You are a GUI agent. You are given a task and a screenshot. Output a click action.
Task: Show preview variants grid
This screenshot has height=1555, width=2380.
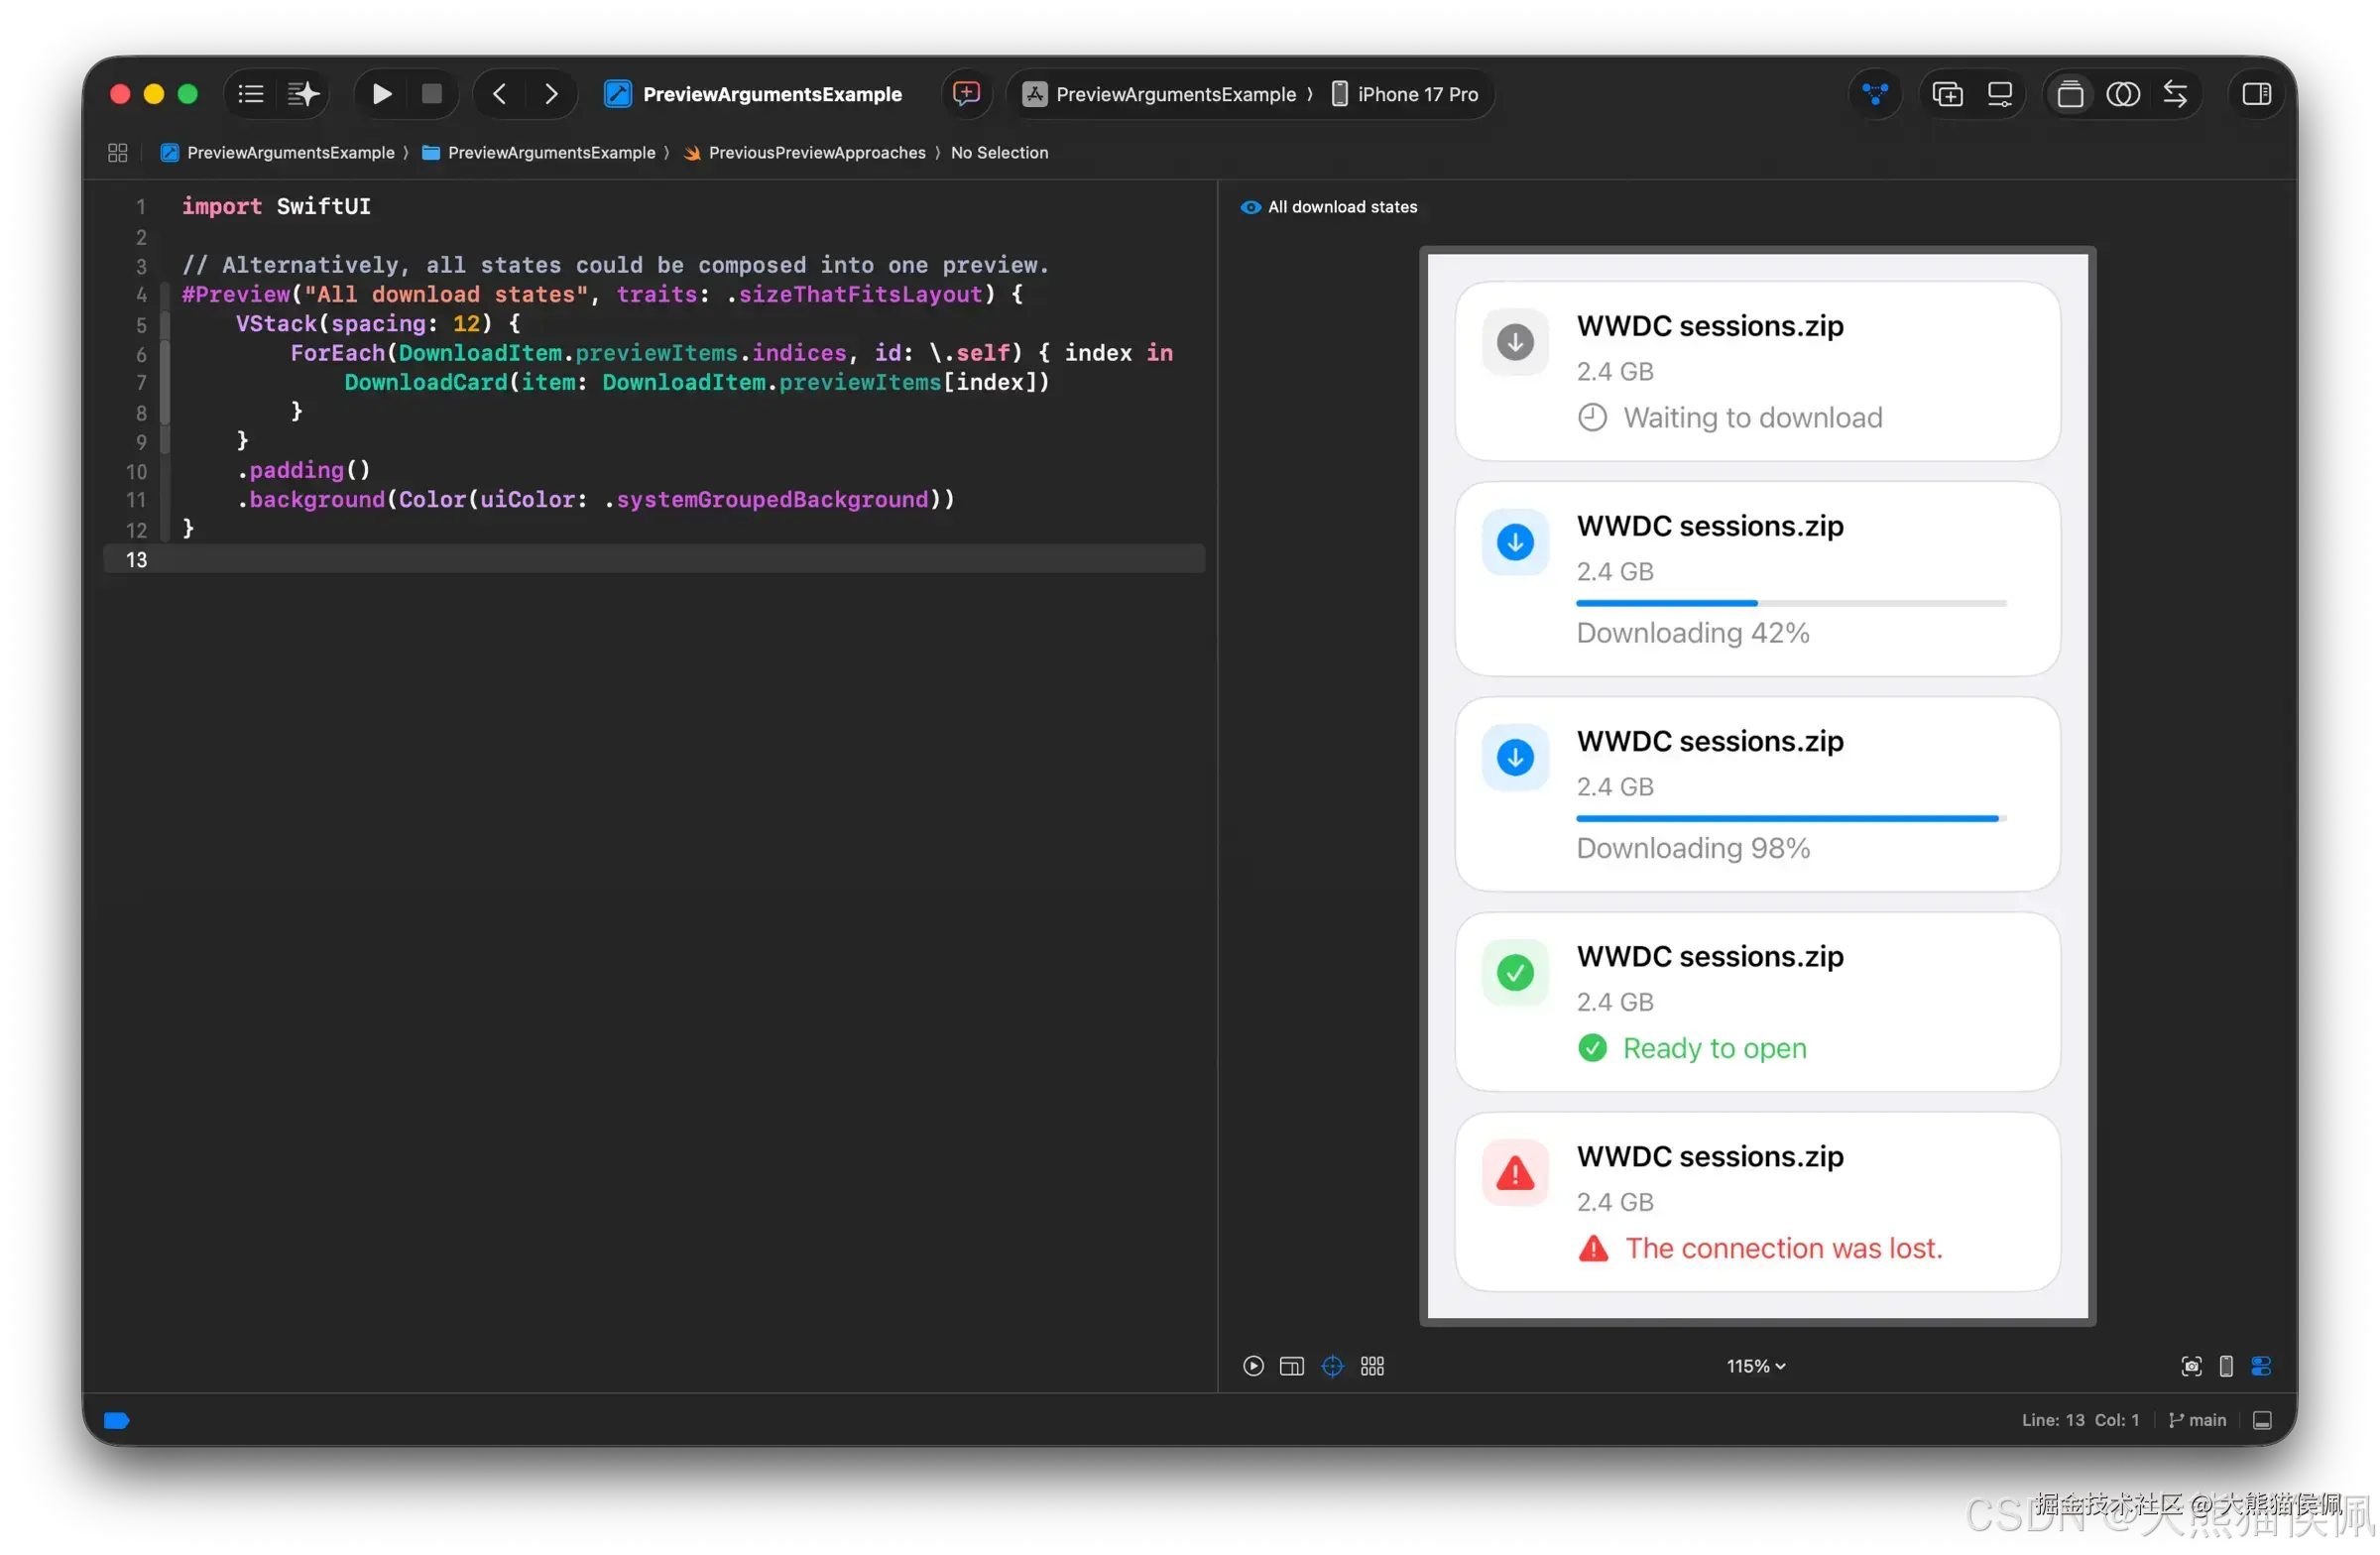[1372, 1366]
